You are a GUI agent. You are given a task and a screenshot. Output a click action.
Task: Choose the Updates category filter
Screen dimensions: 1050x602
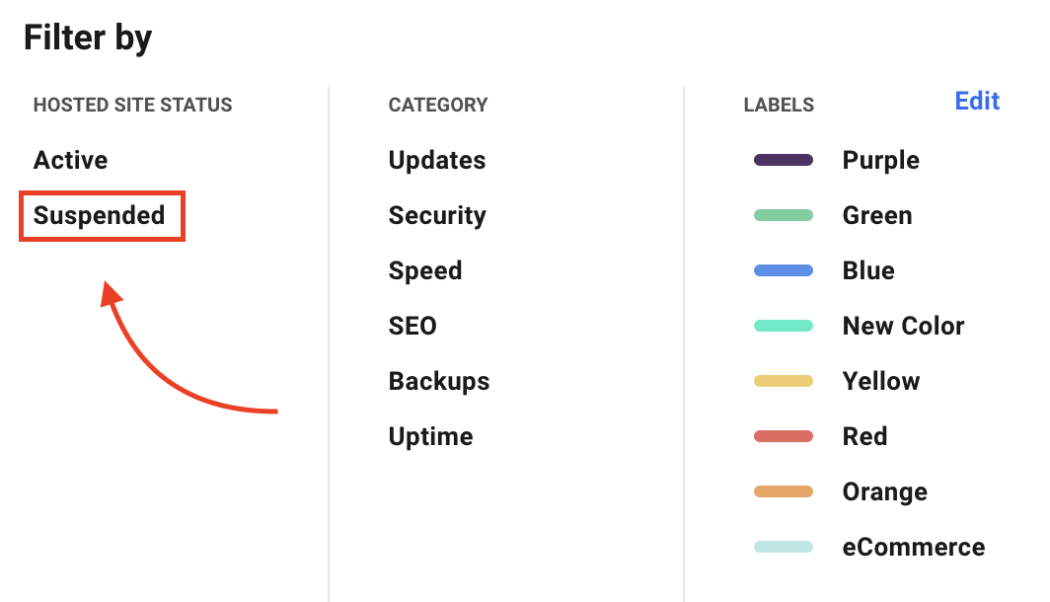(437, 160)
